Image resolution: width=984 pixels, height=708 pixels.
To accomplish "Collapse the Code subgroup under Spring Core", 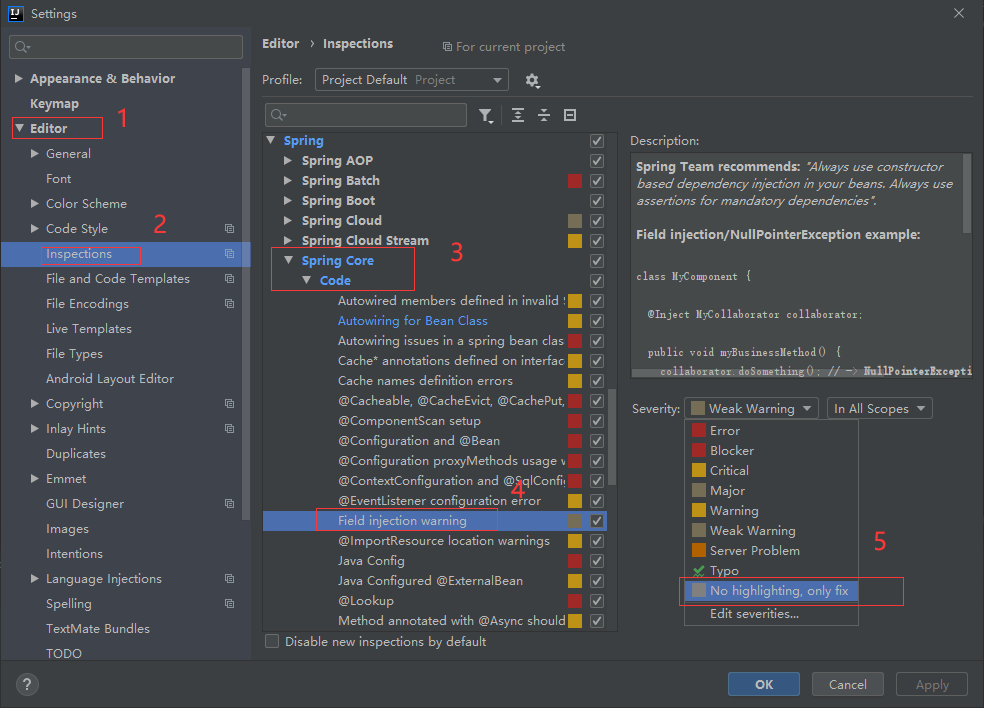I will click(x=307, y=280).
